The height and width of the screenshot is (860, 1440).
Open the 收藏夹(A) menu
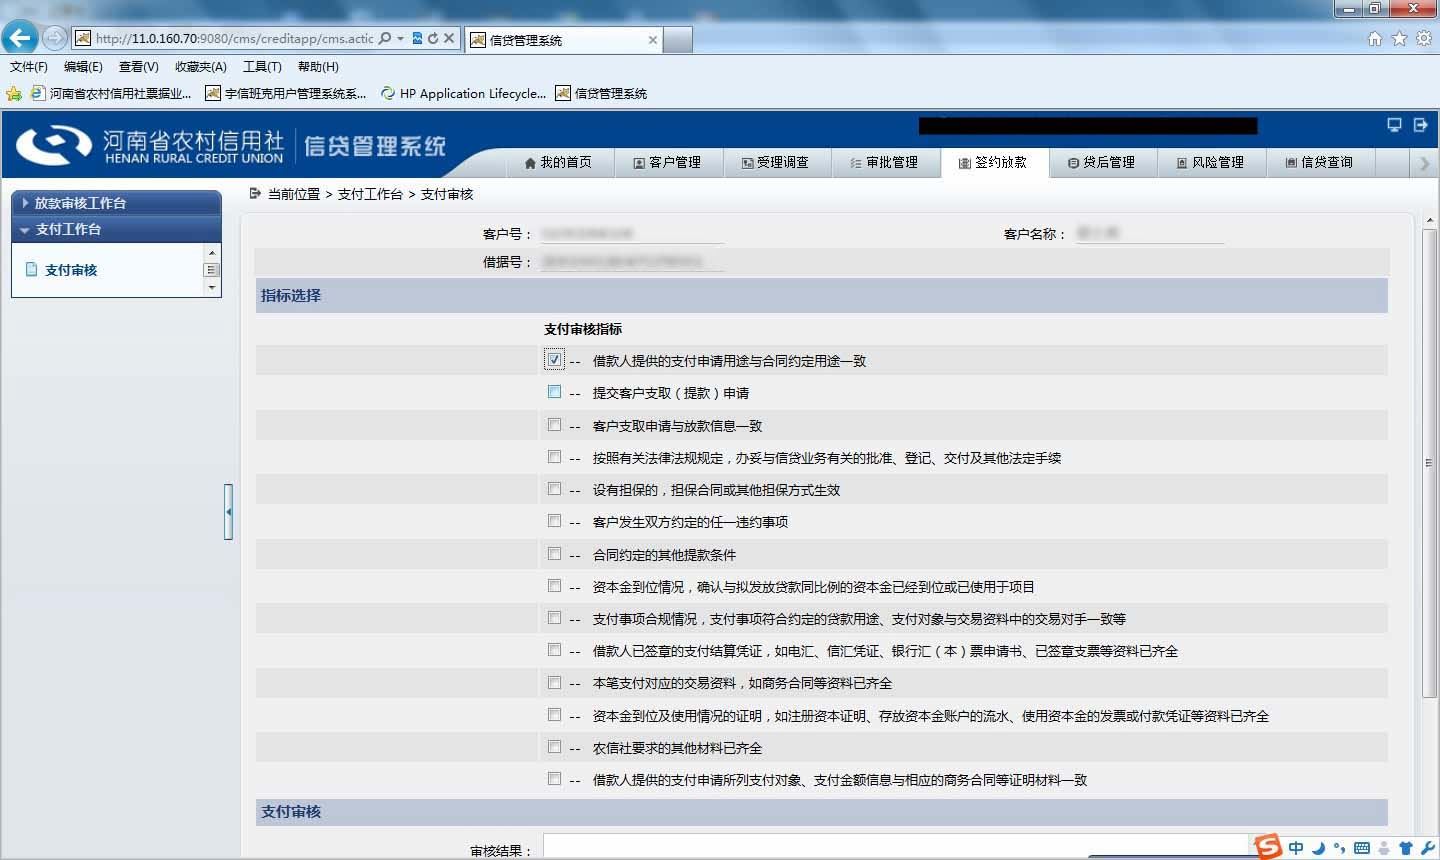pyautogui.click(x=200, y=67)
